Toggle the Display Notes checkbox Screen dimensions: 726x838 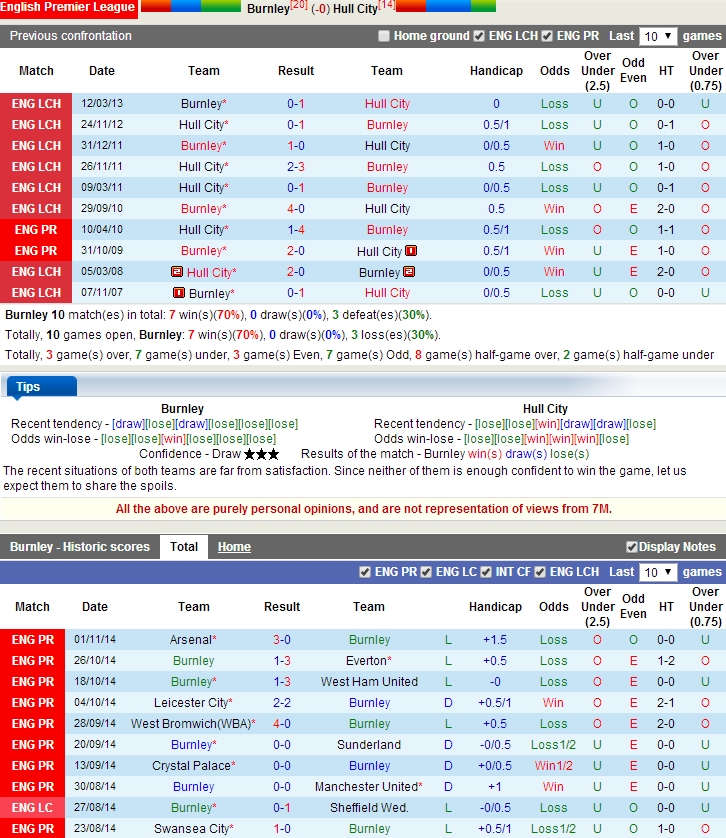[632, 547]
